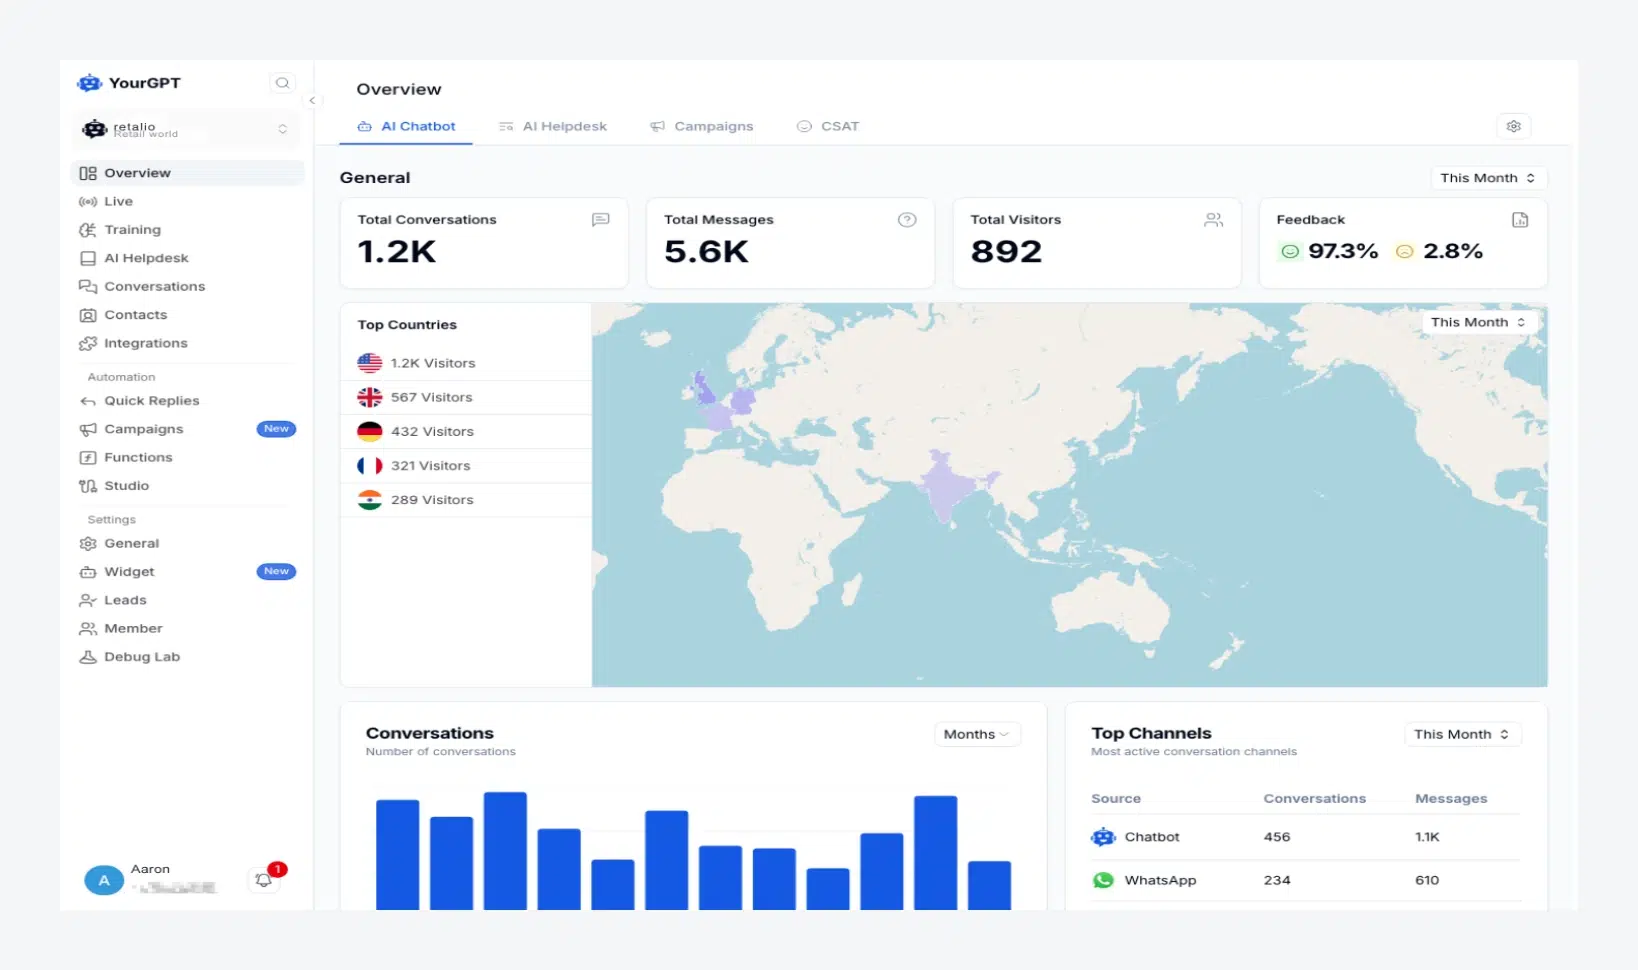Open the Overview sidebar item

(x=187, y=173)
